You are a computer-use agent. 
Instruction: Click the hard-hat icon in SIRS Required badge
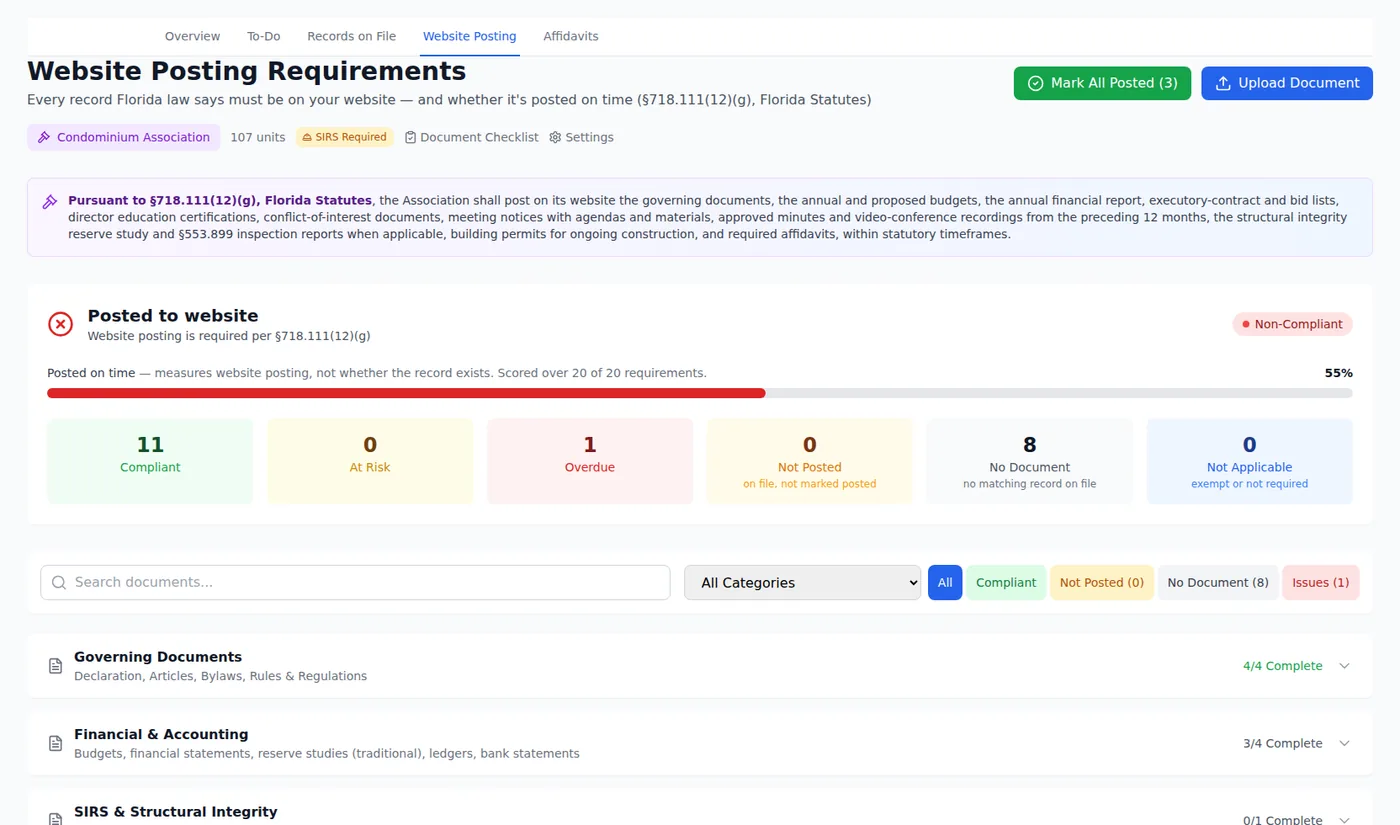tap(307, 137)
